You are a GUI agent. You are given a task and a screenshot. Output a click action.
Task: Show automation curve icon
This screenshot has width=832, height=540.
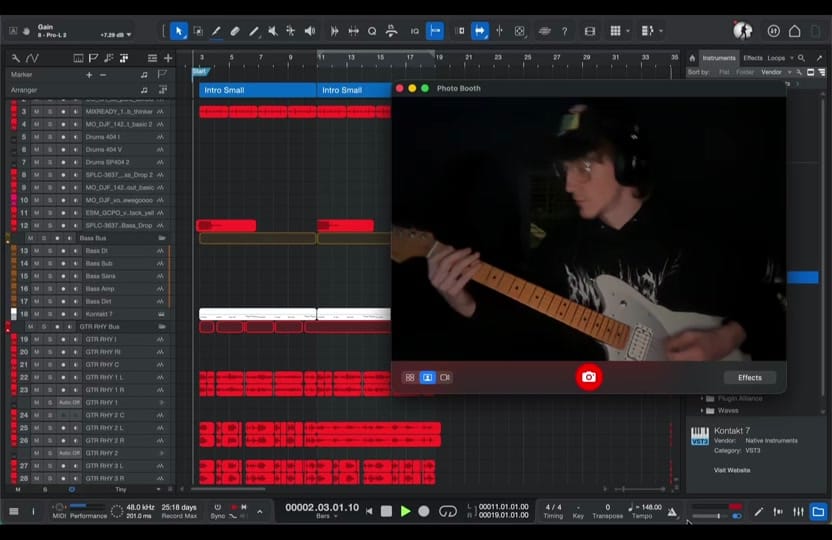(32, 58)
